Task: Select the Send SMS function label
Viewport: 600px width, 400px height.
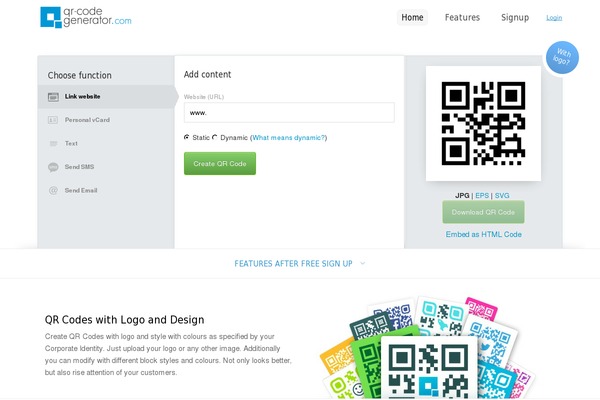Action: [79, 167]
